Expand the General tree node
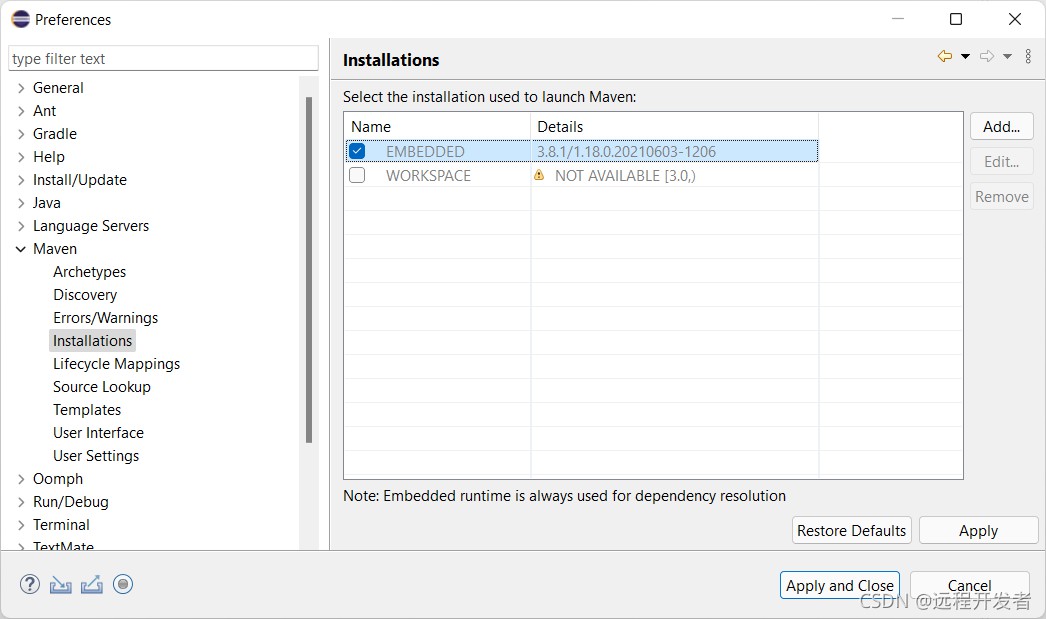Image resolution: width=1046 pixels, height=619 pixels. coord(21,88)
